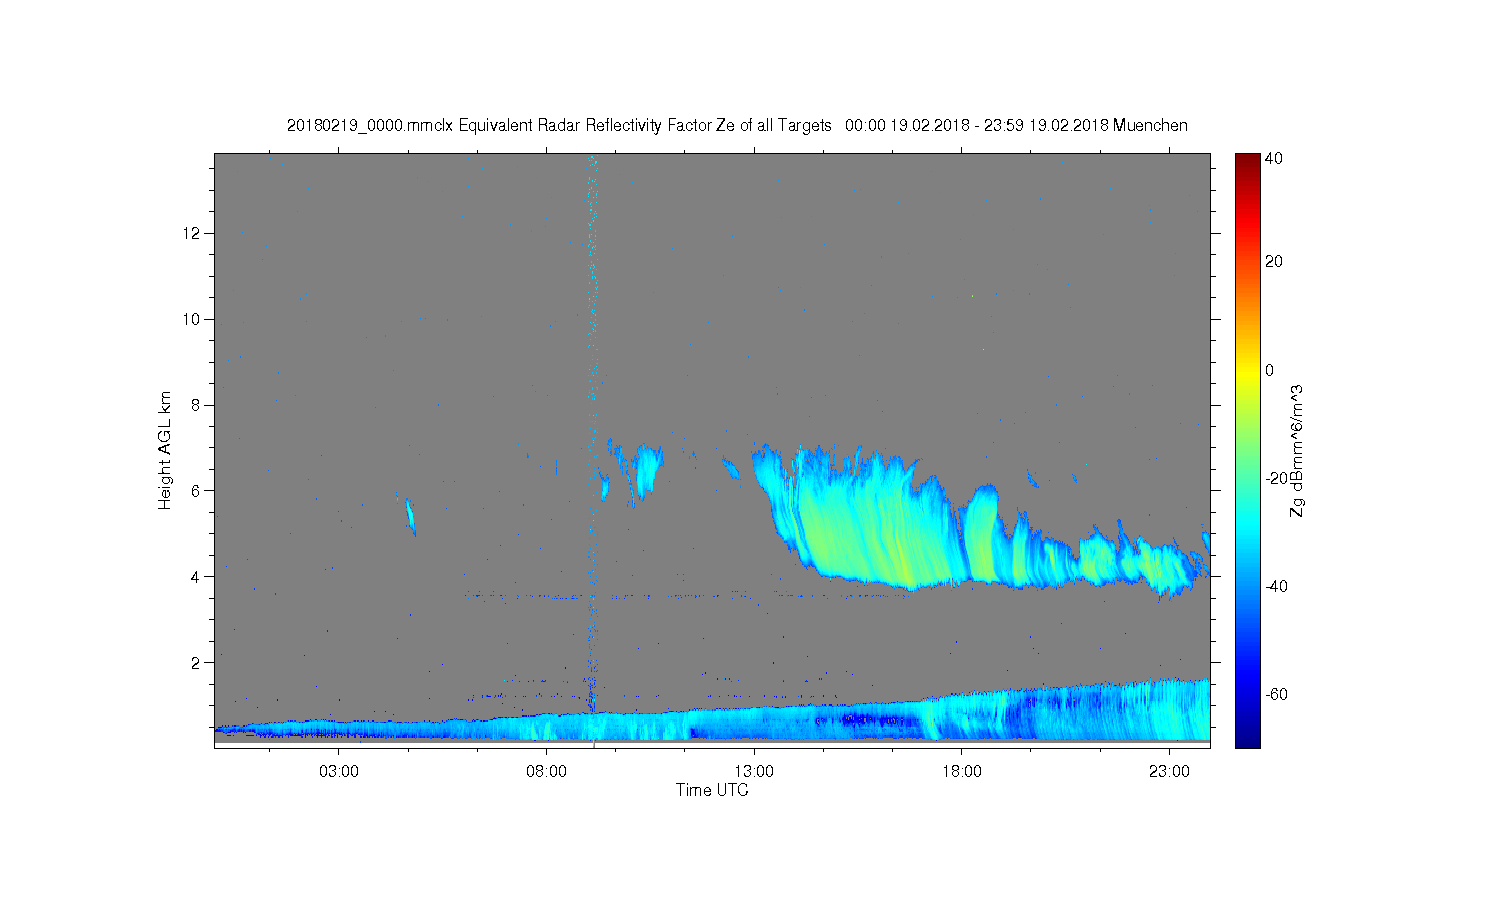This screenshot has height=900, width=1500.
Task: Select the "Height AGL km" axis label
Action: 165,450
